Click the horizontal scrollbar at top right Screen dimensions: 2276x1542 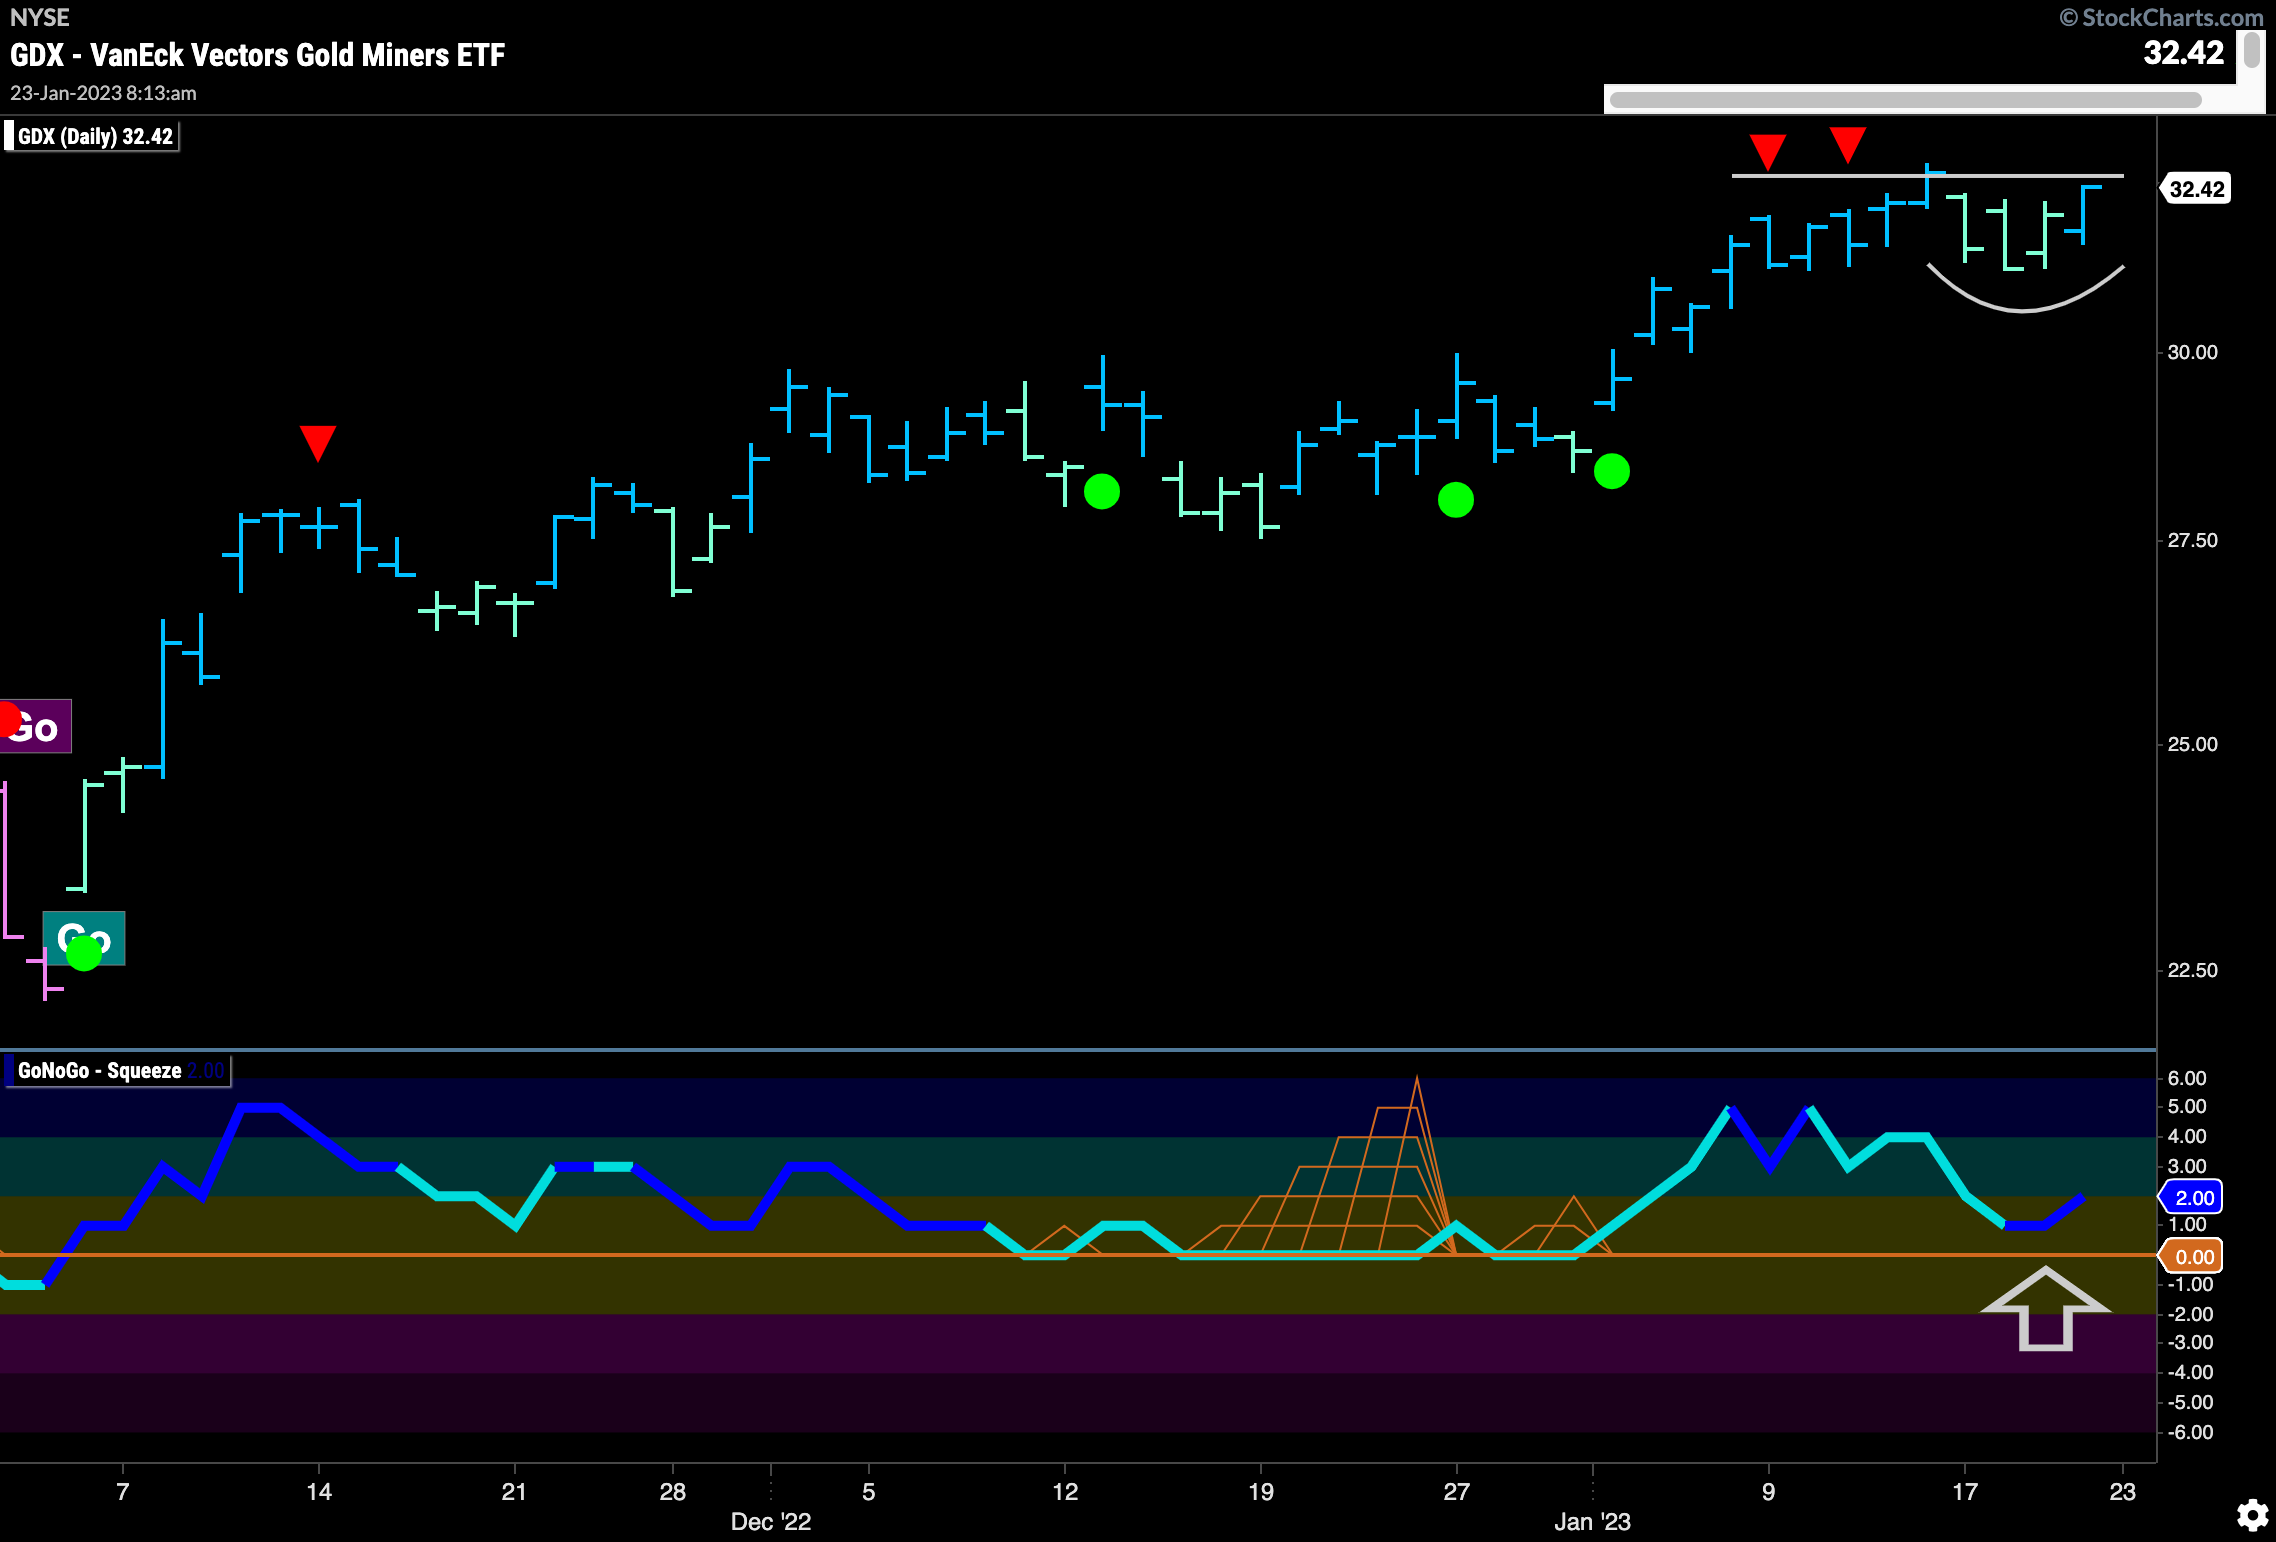(1906, 100)
